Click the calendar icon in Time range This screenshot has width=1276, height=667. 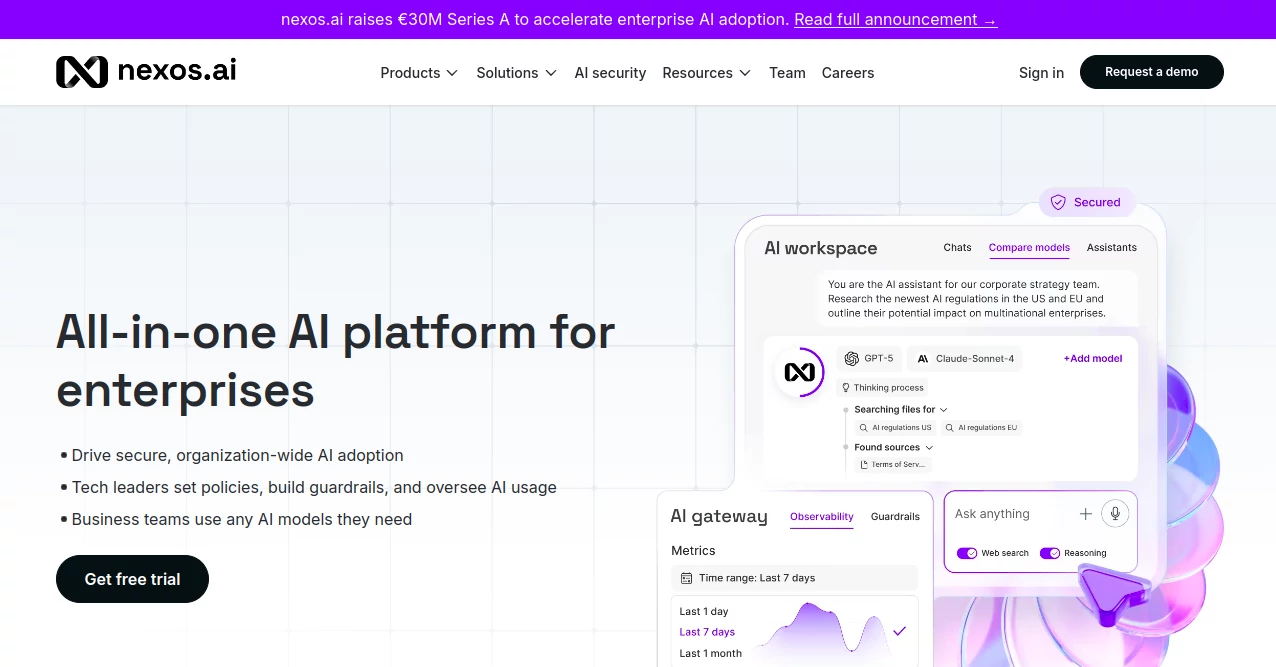(x=686, y=578)
